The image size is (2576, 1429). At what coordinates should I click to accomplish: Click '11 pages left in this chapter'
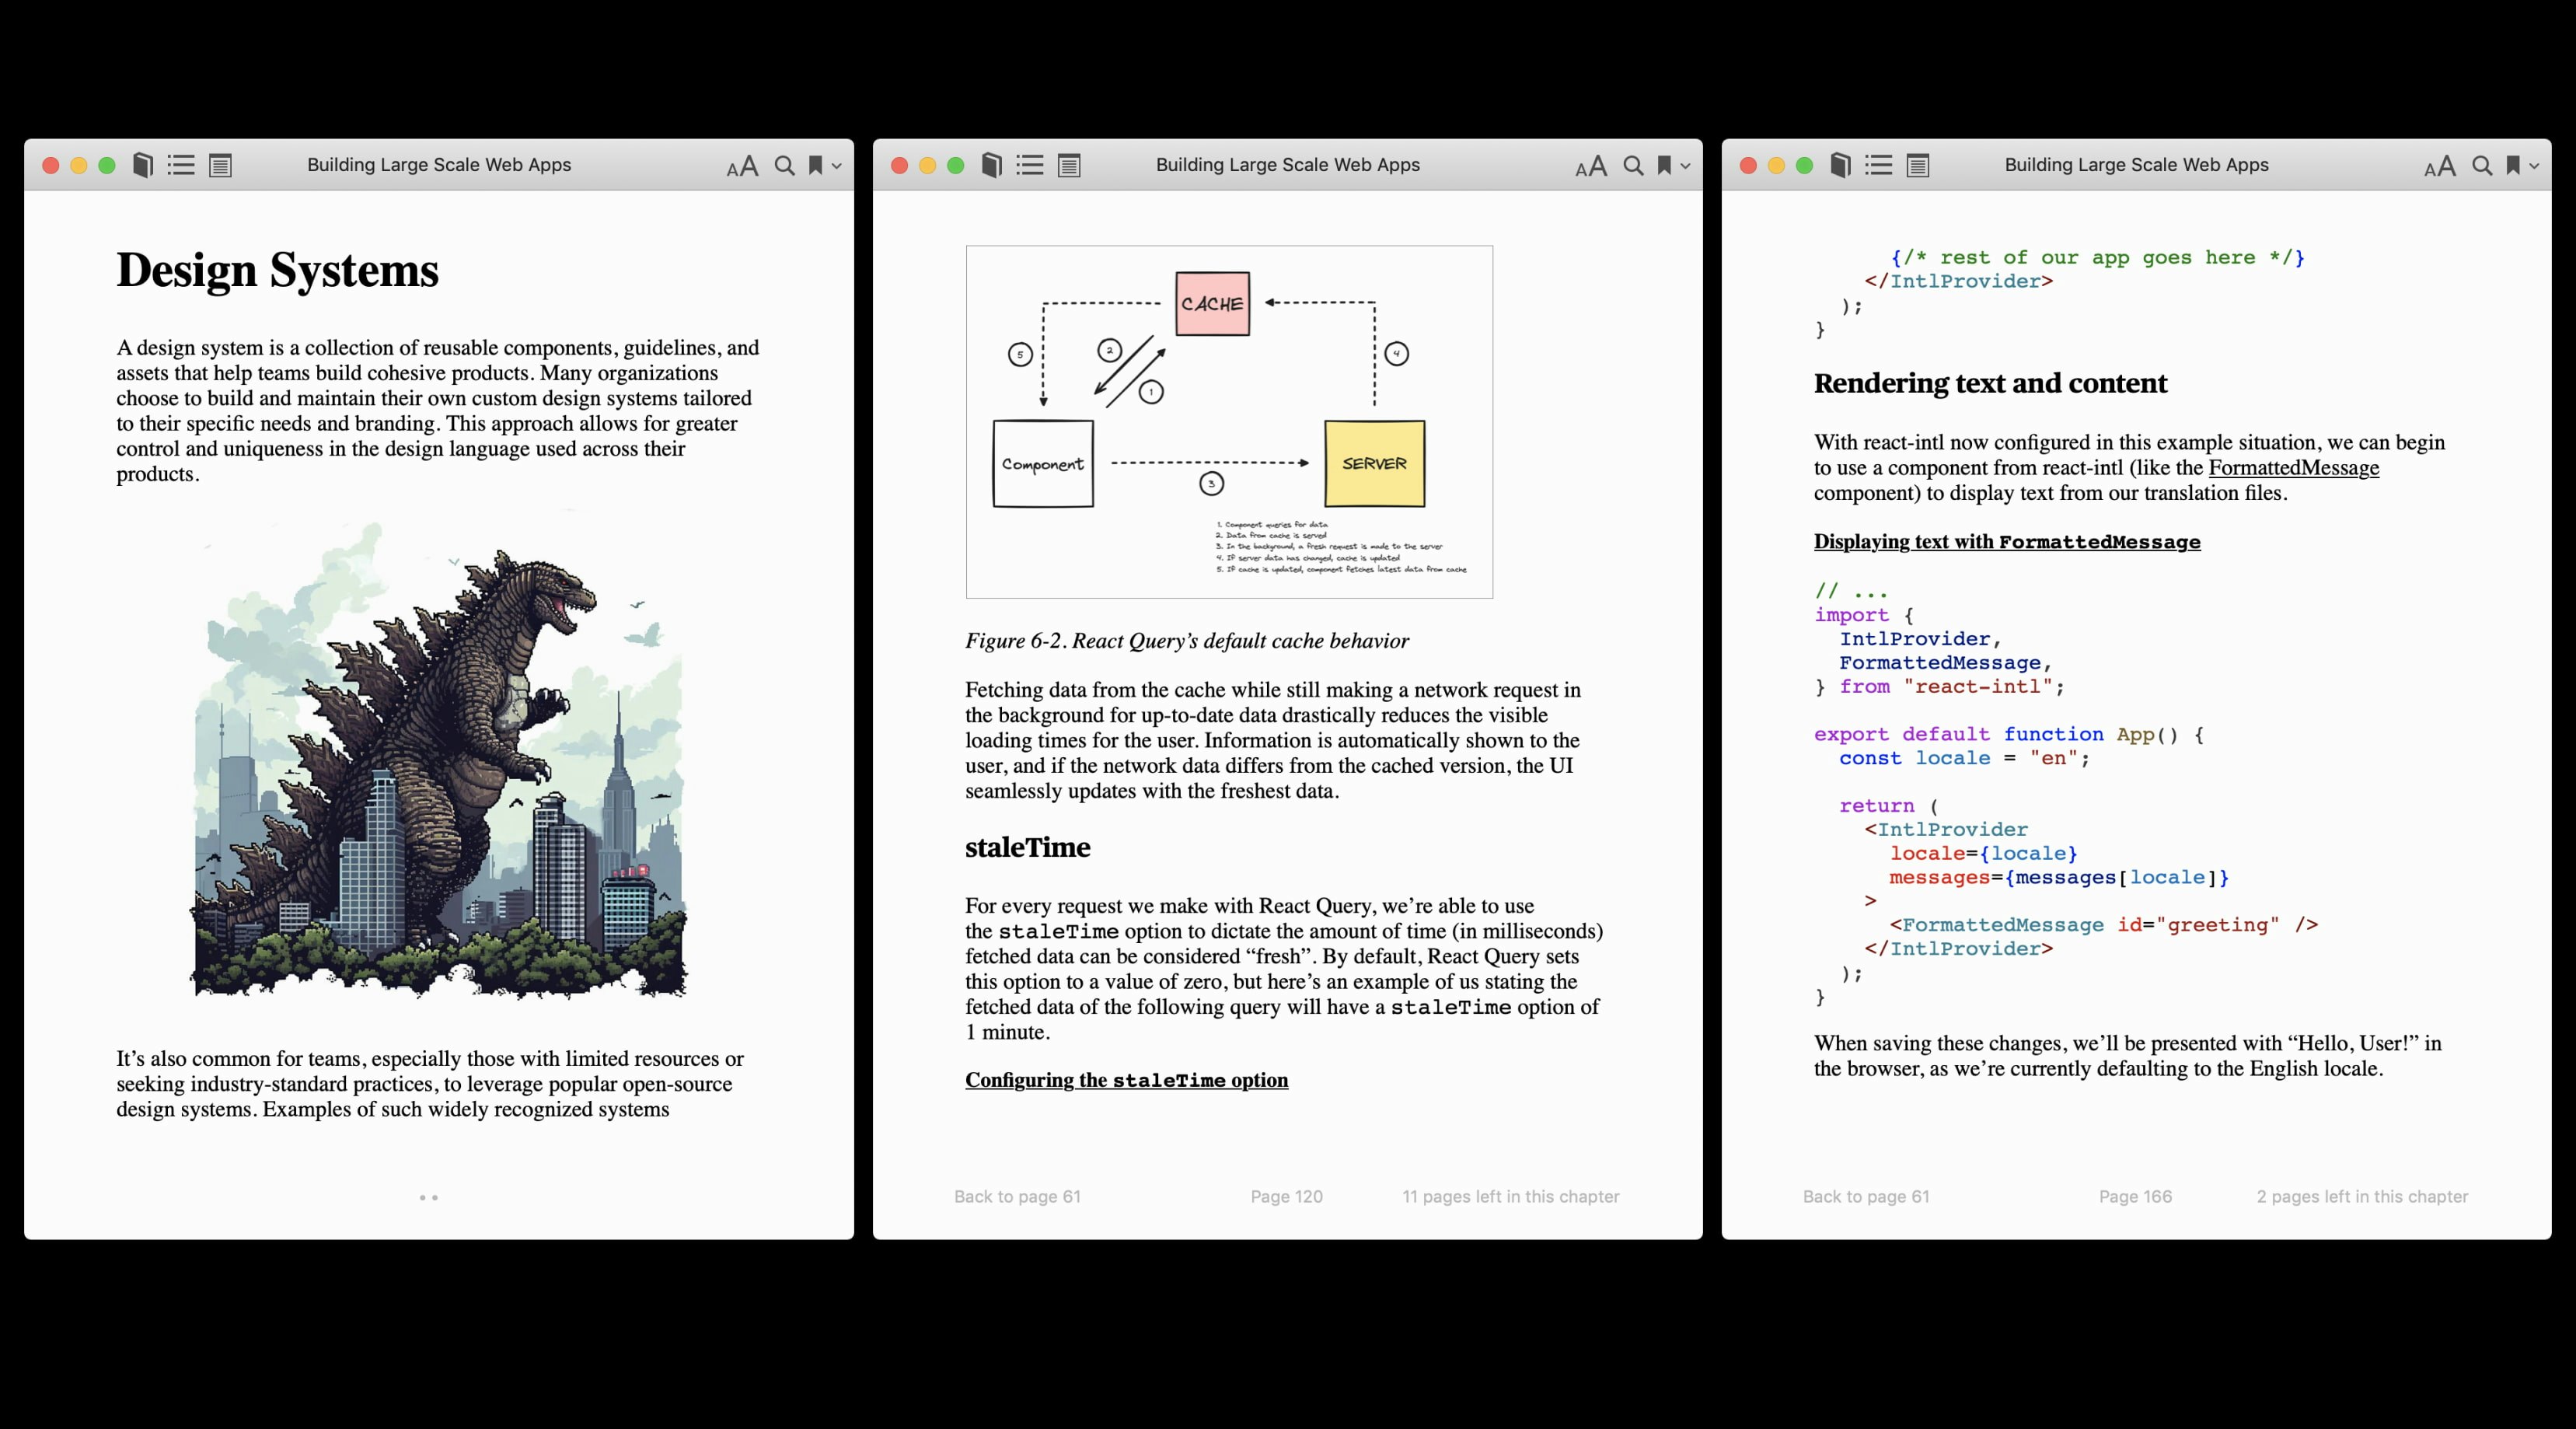(1511, 1196)
